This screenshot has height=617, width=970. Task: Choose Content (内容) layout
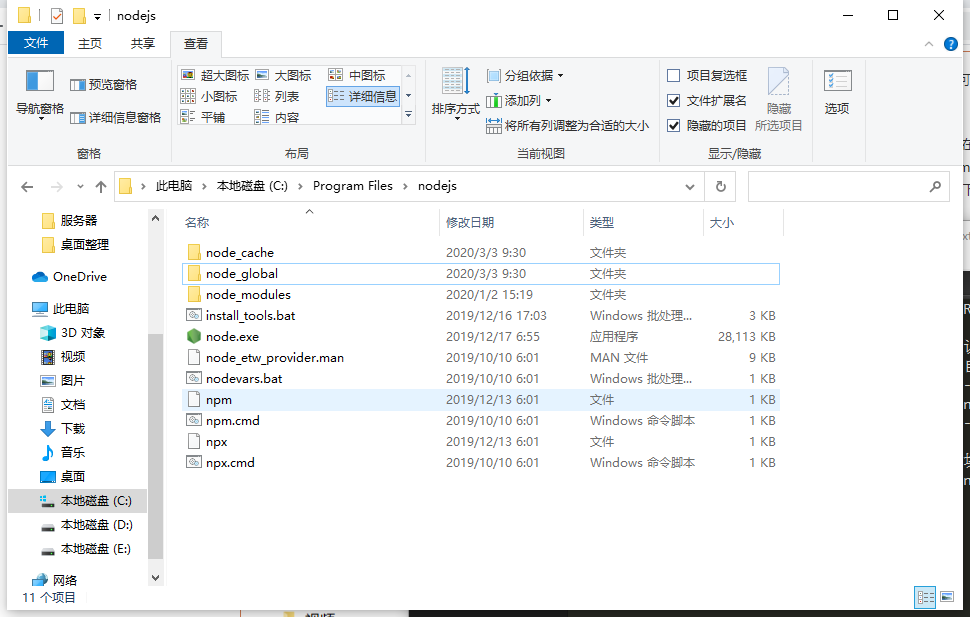[x=277, y=117]
